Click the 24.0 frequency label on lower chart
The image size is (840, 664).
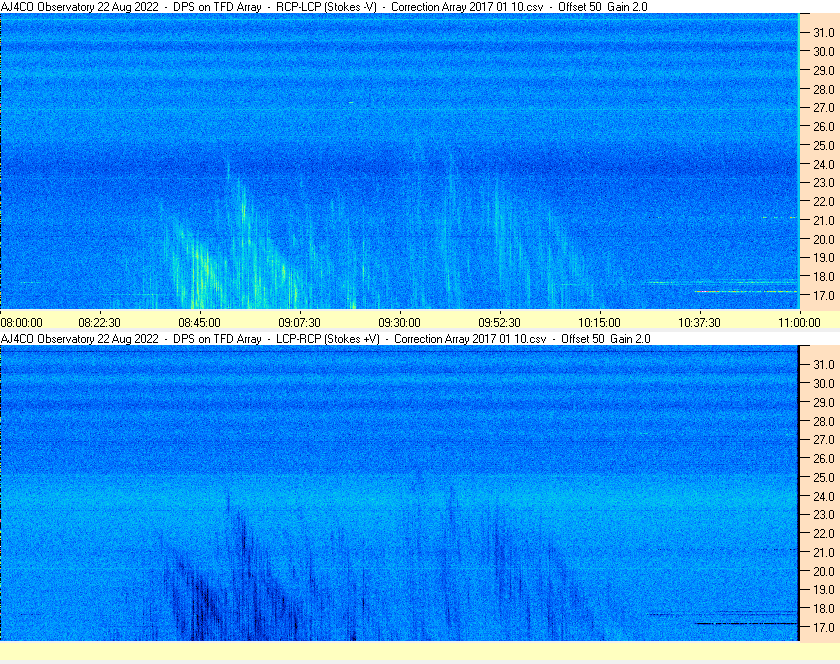coord(824,496)
